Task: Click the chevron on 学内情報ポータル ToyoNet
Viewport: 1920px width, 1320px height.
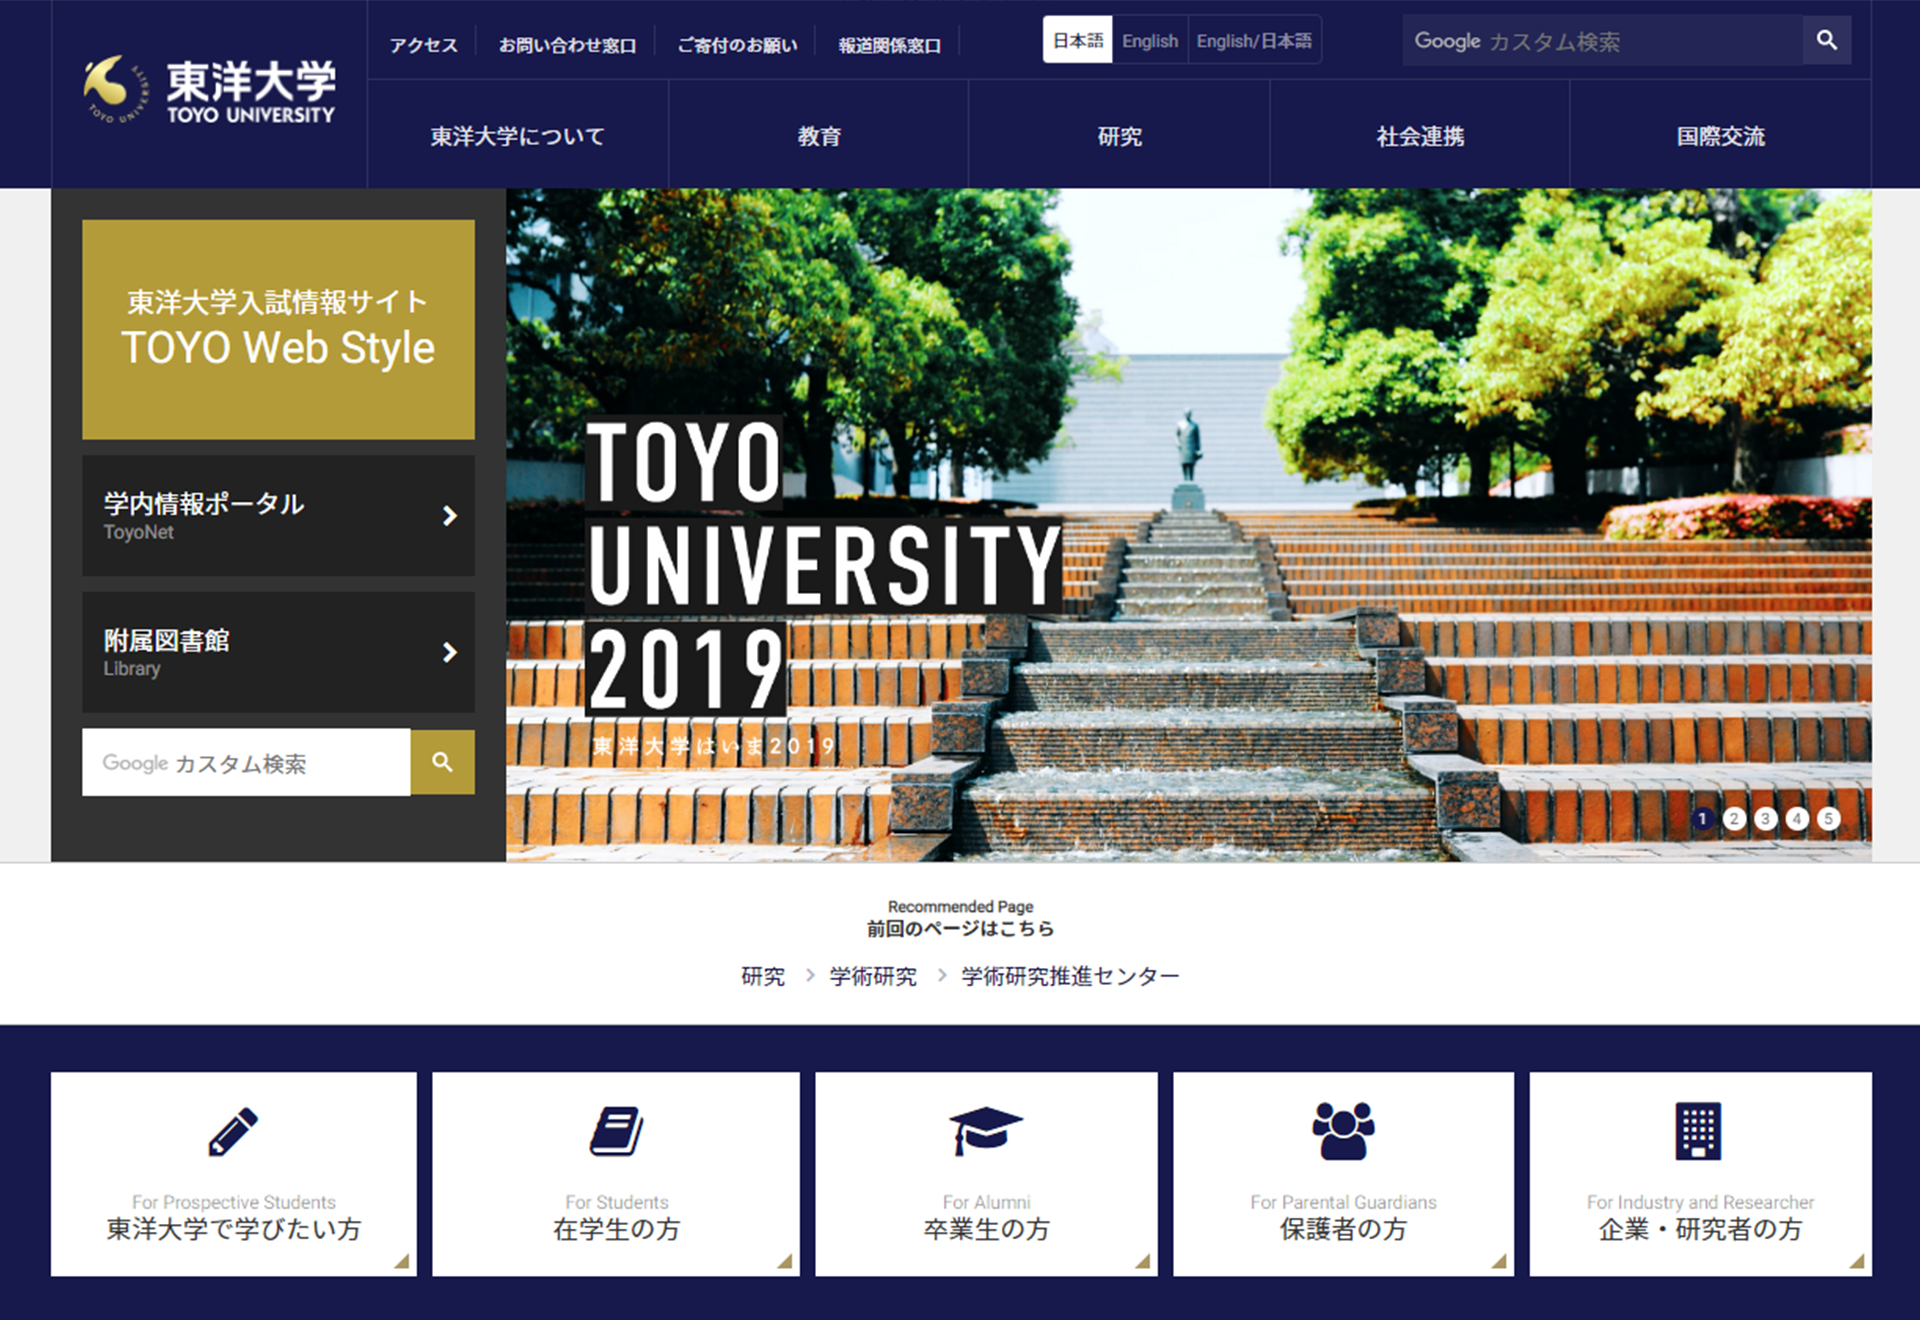Action: point(450,516)
